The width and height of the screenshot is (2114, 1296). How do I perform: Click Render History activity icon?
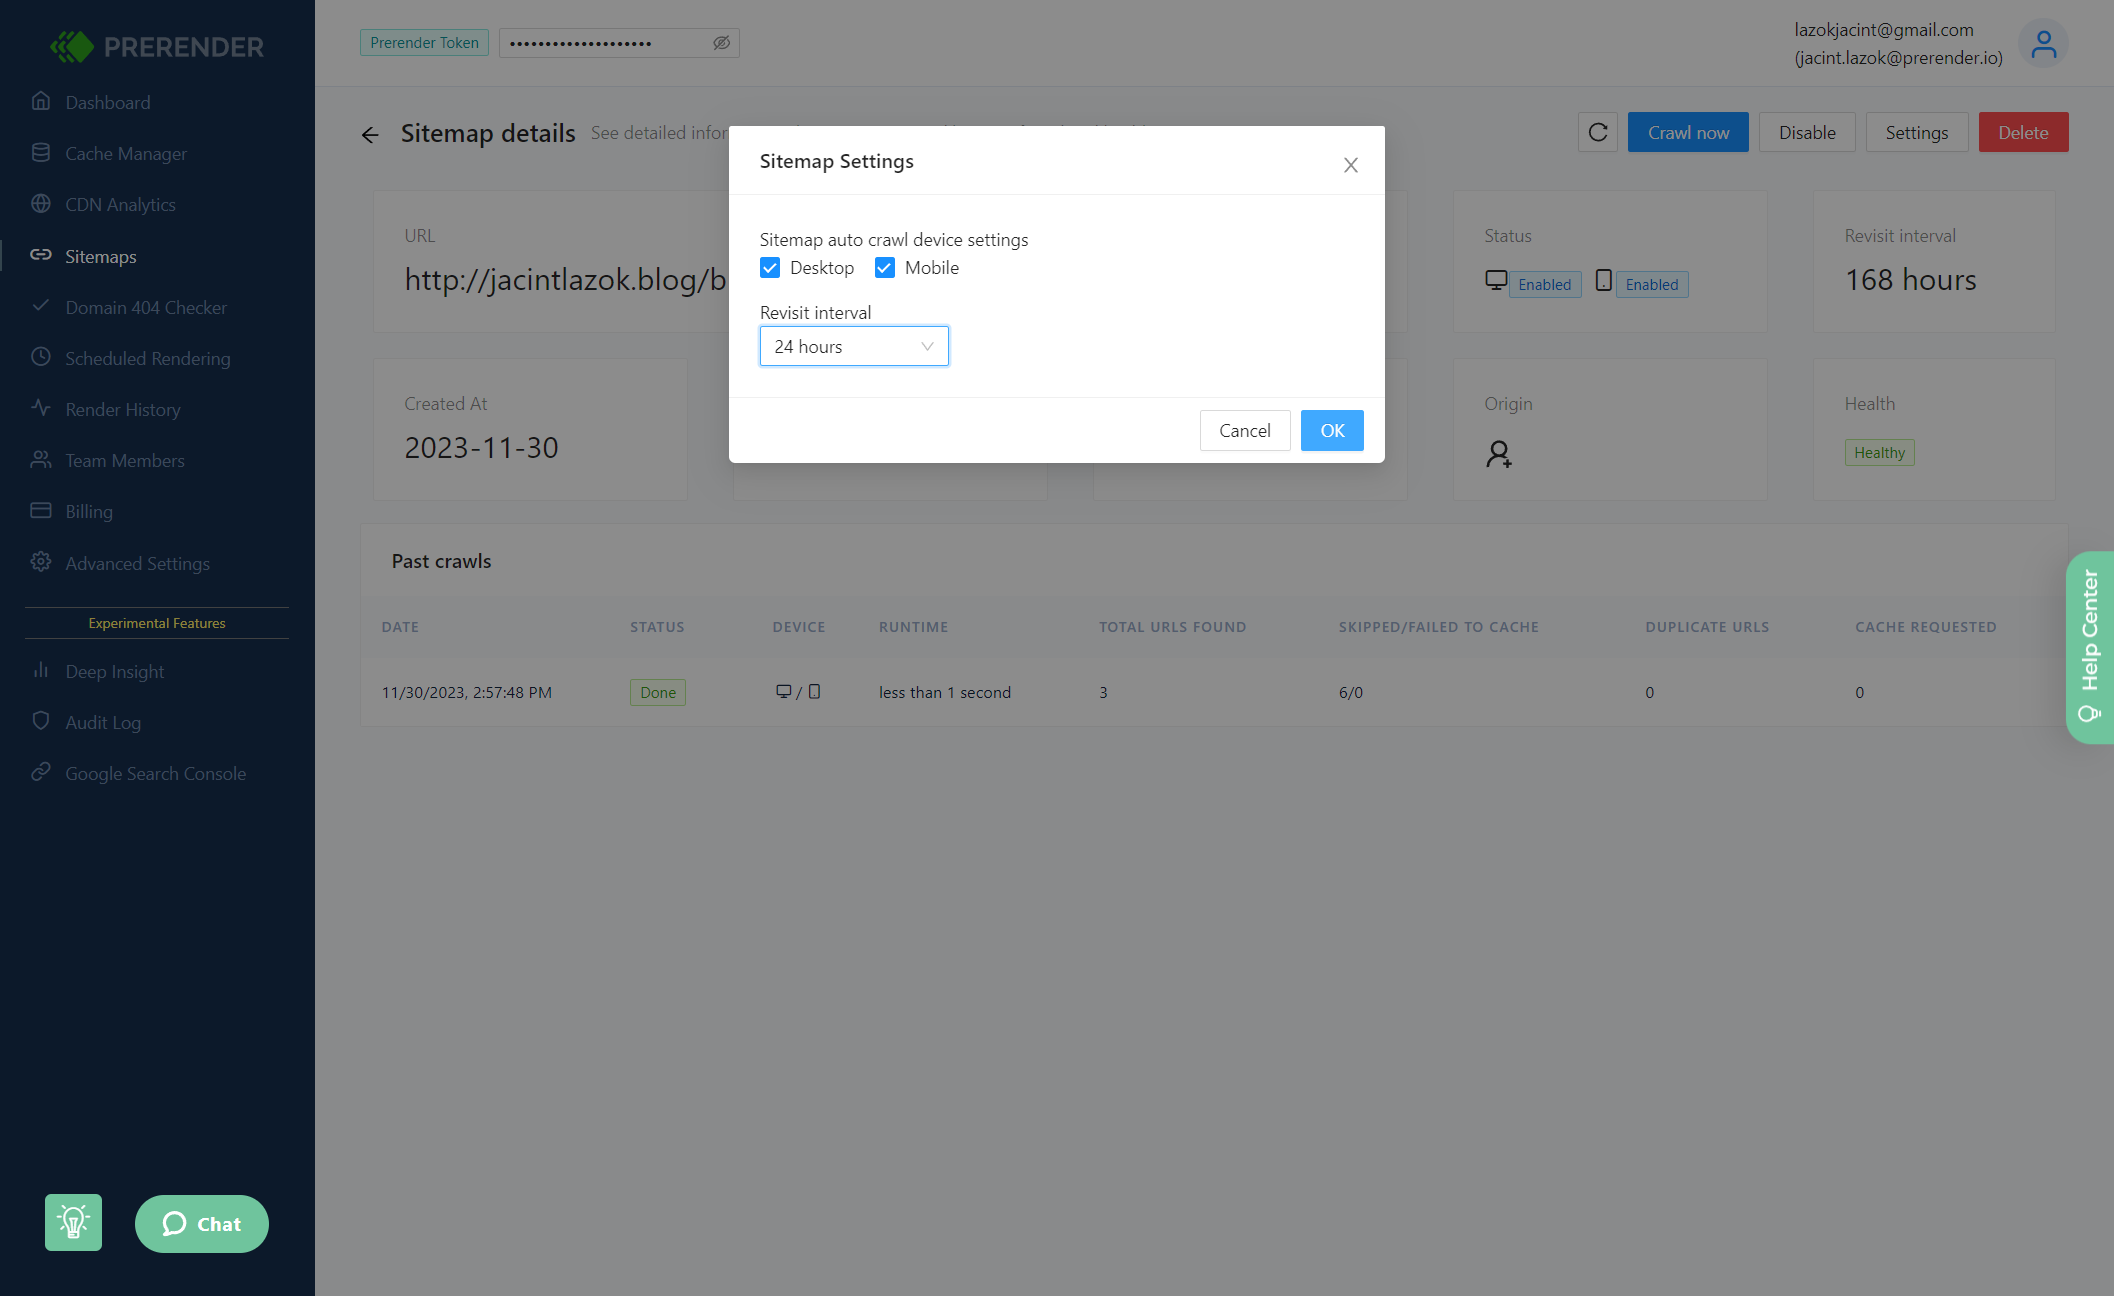[x=41, y=408]
